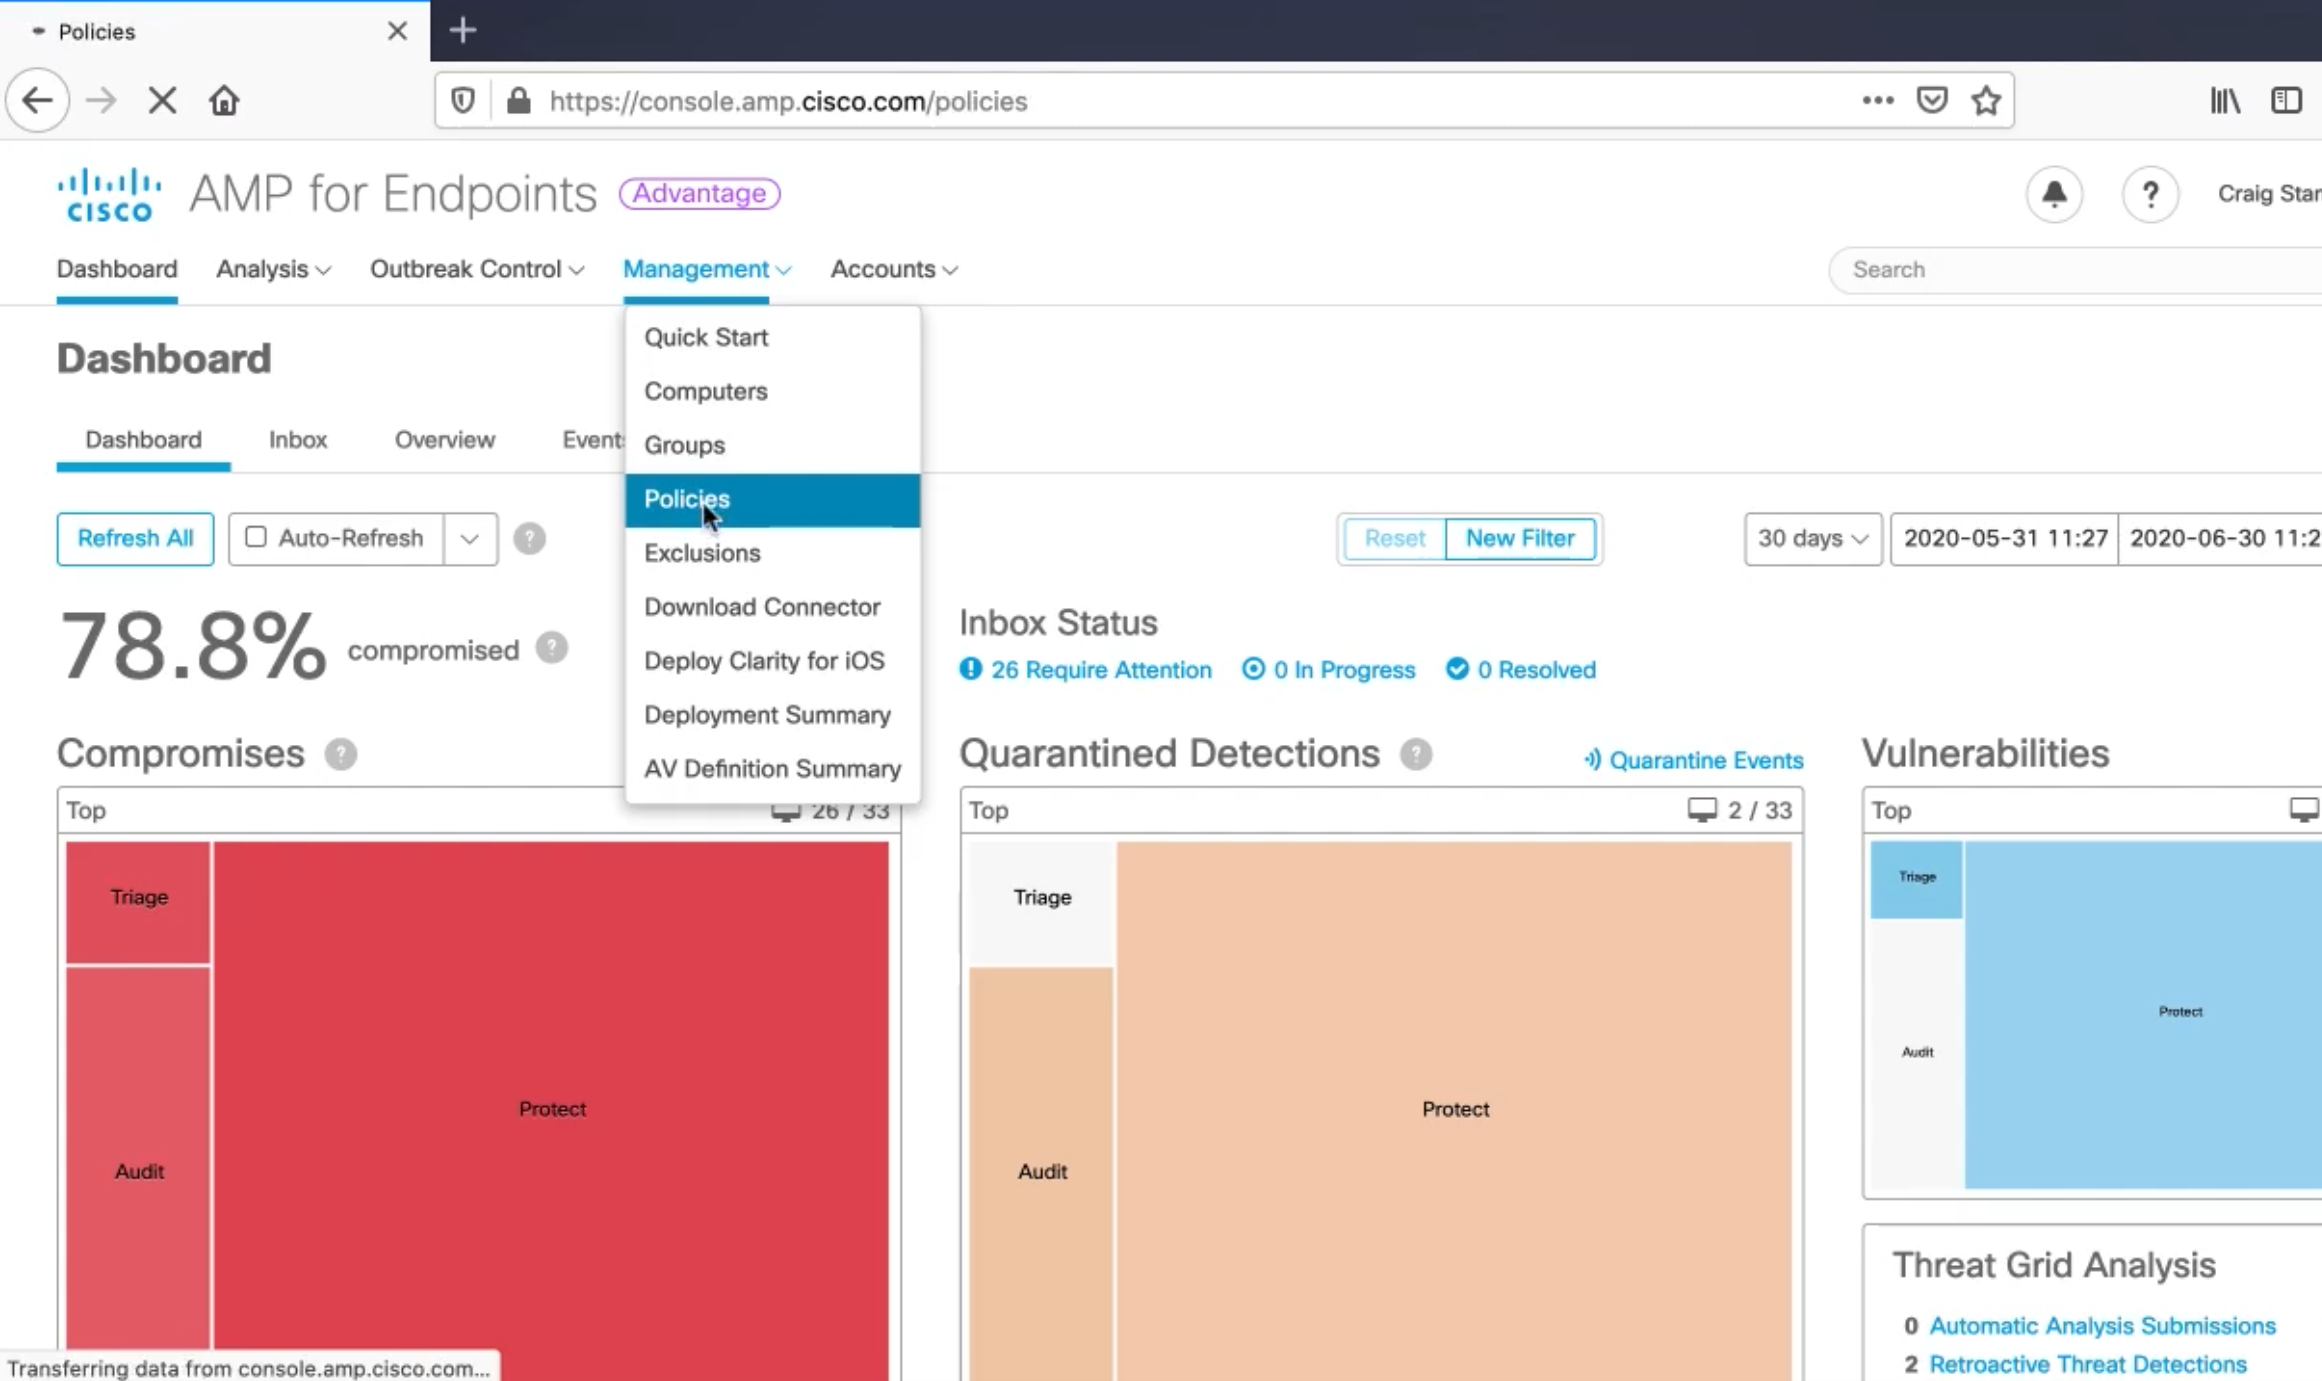Select Quick Start from Management menu
This screenshot has width=2322, height=1381.
point(772,337)
